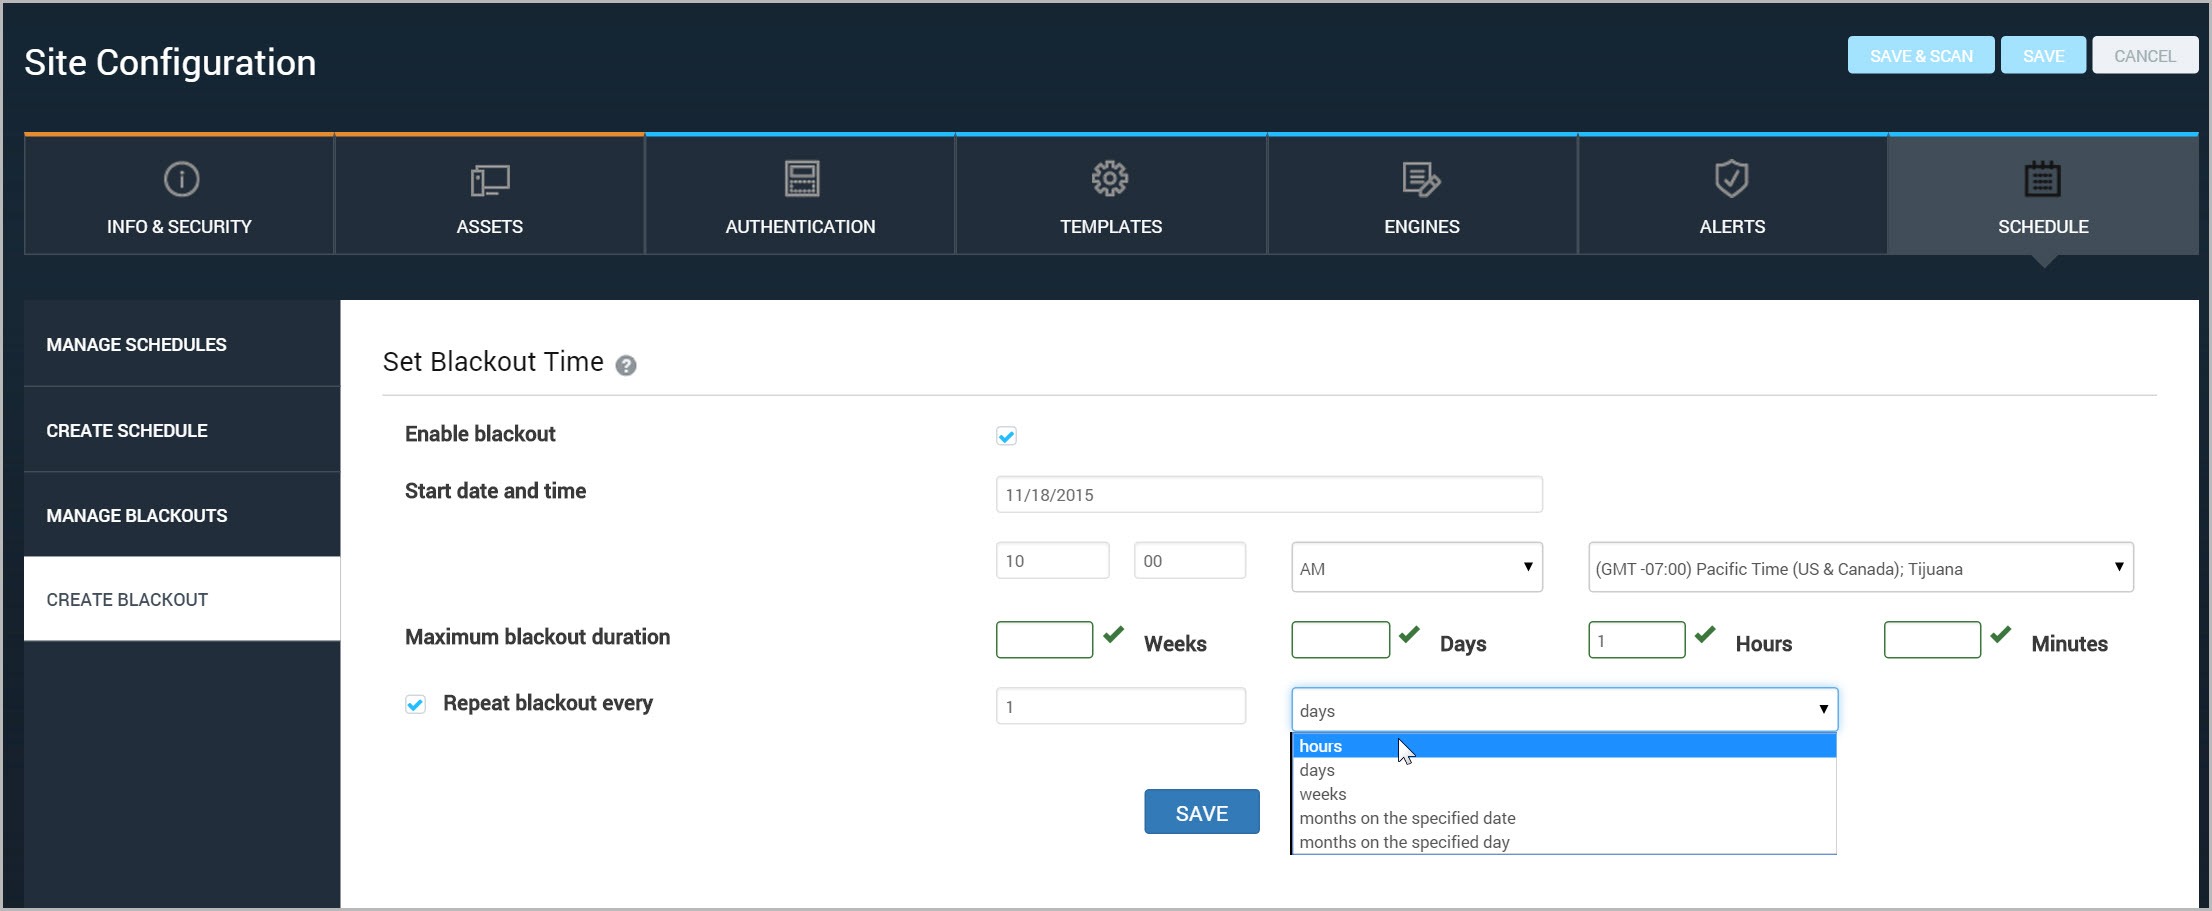Expand the Pacific Time zone dropdown
Viewport: 2212px width, 911px height.
1860,568
